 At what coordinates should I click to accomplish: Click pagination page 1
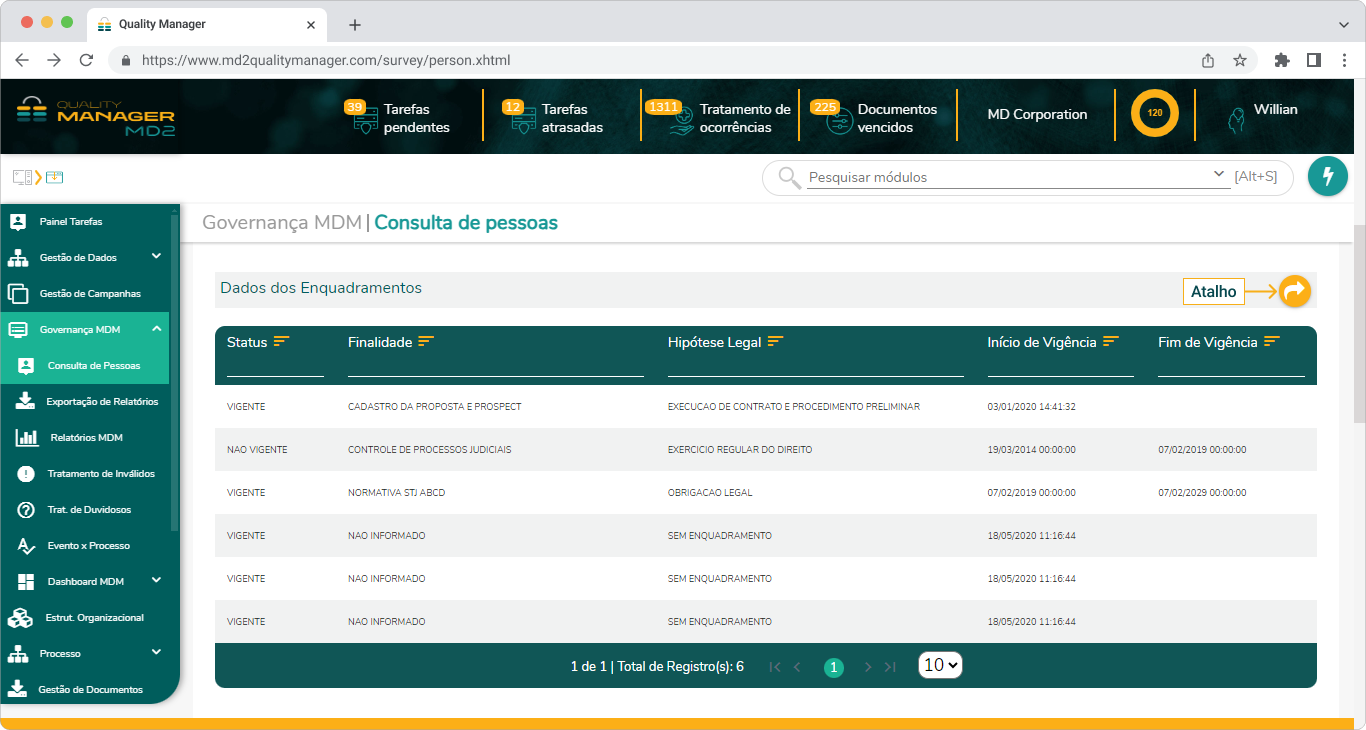pos(834,666)
